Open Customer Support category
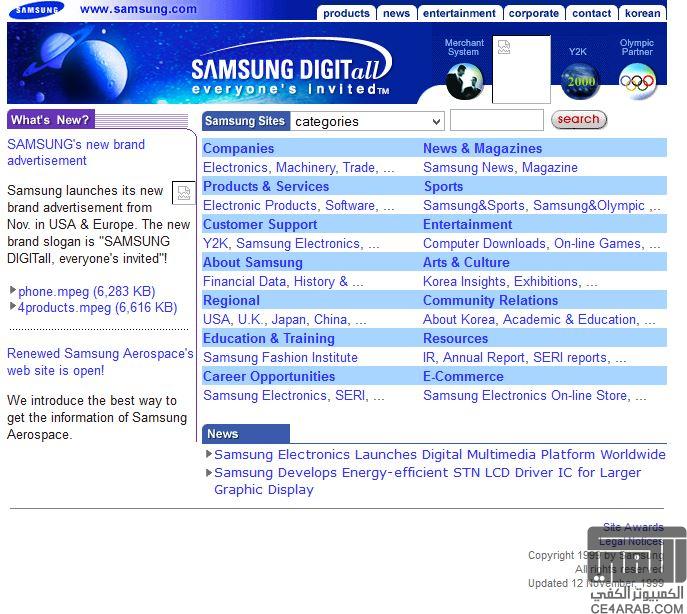 pos(260,224)
